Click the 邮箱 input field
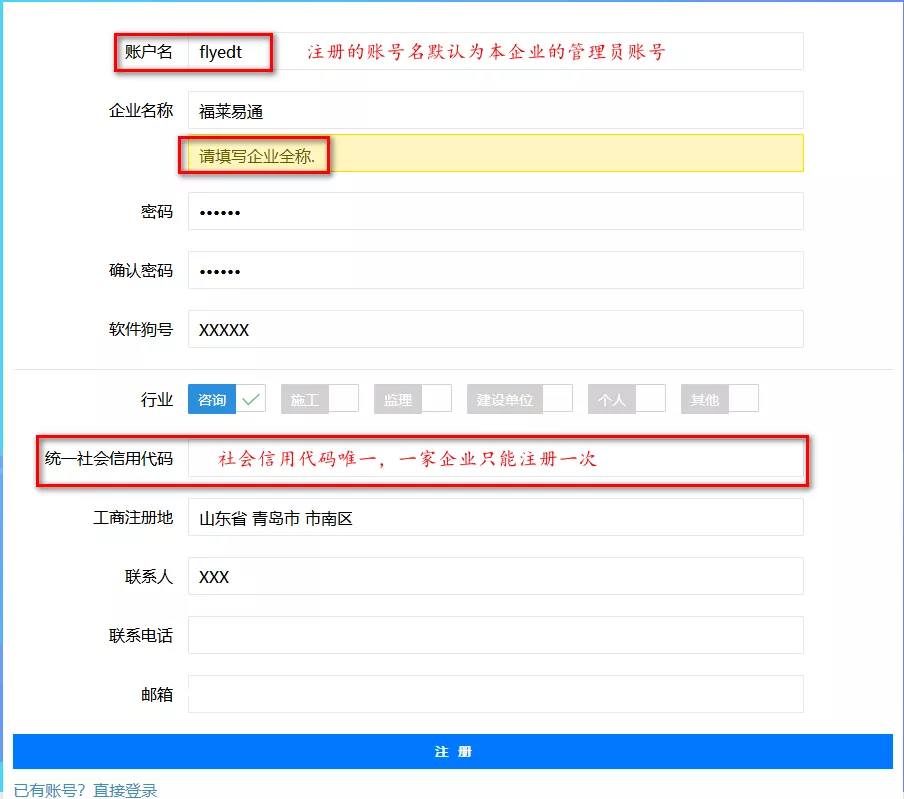904x799 pixels. pos(495,694)
